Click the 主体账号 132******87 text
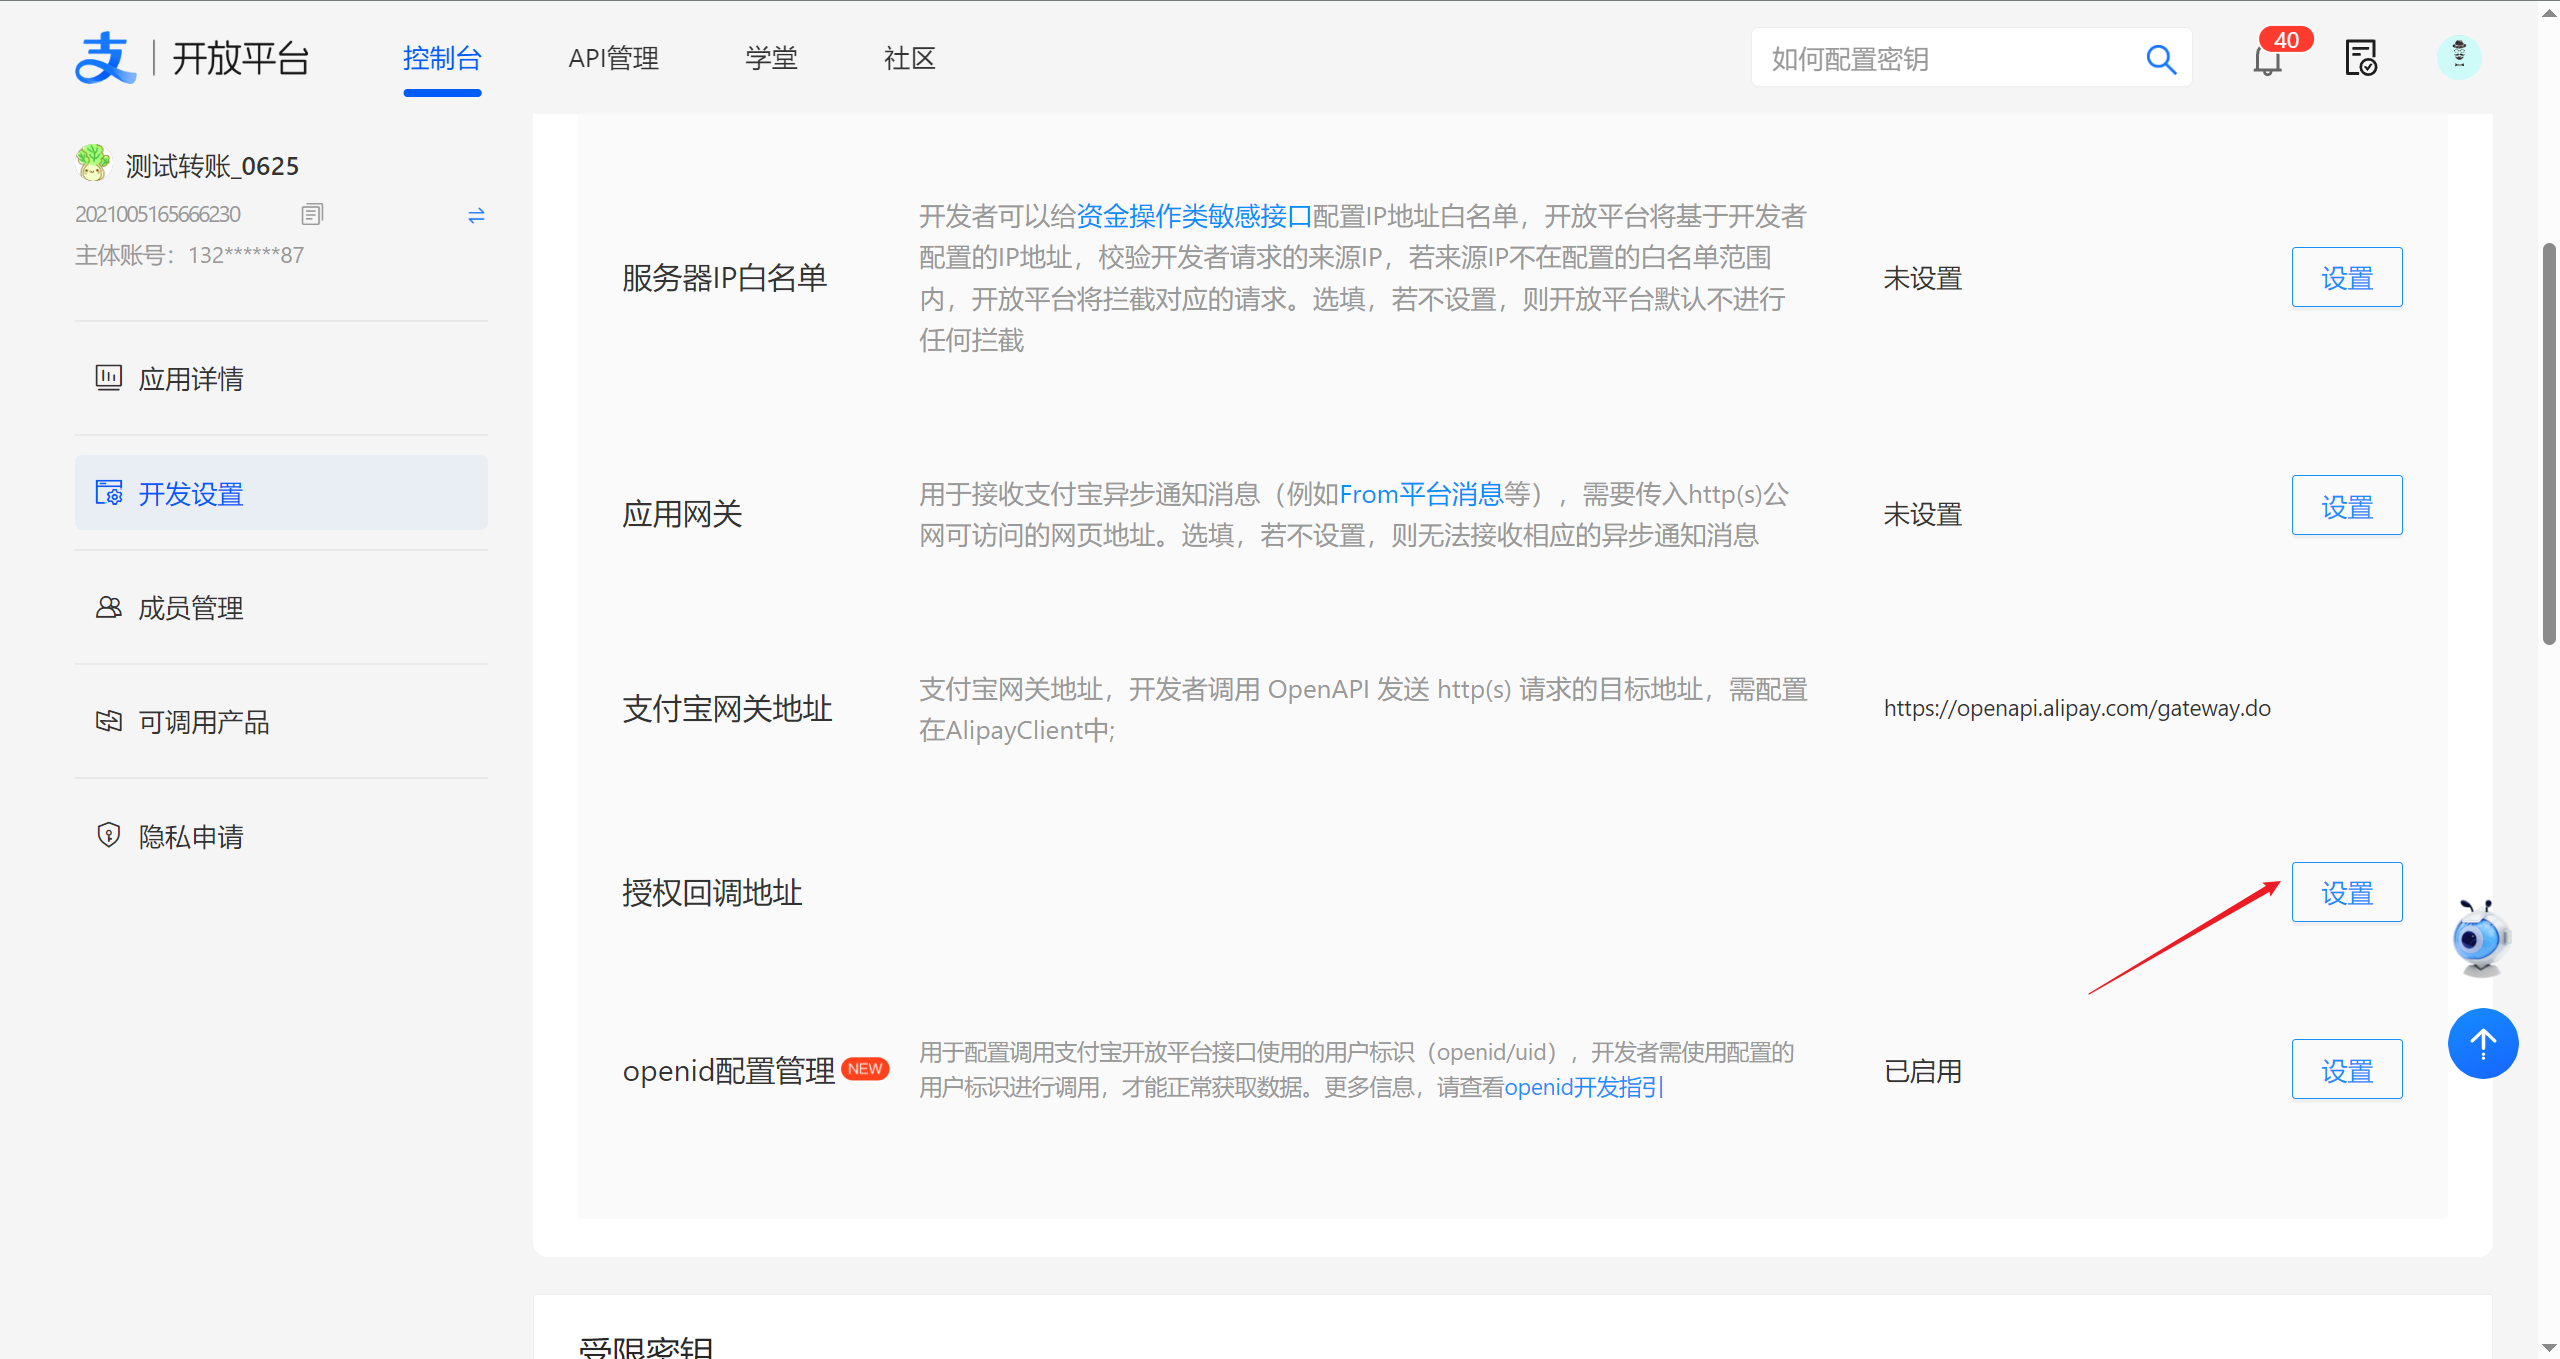Image resolution: width=2560 pixels, height=1359 pixels. tap(189, 255)
